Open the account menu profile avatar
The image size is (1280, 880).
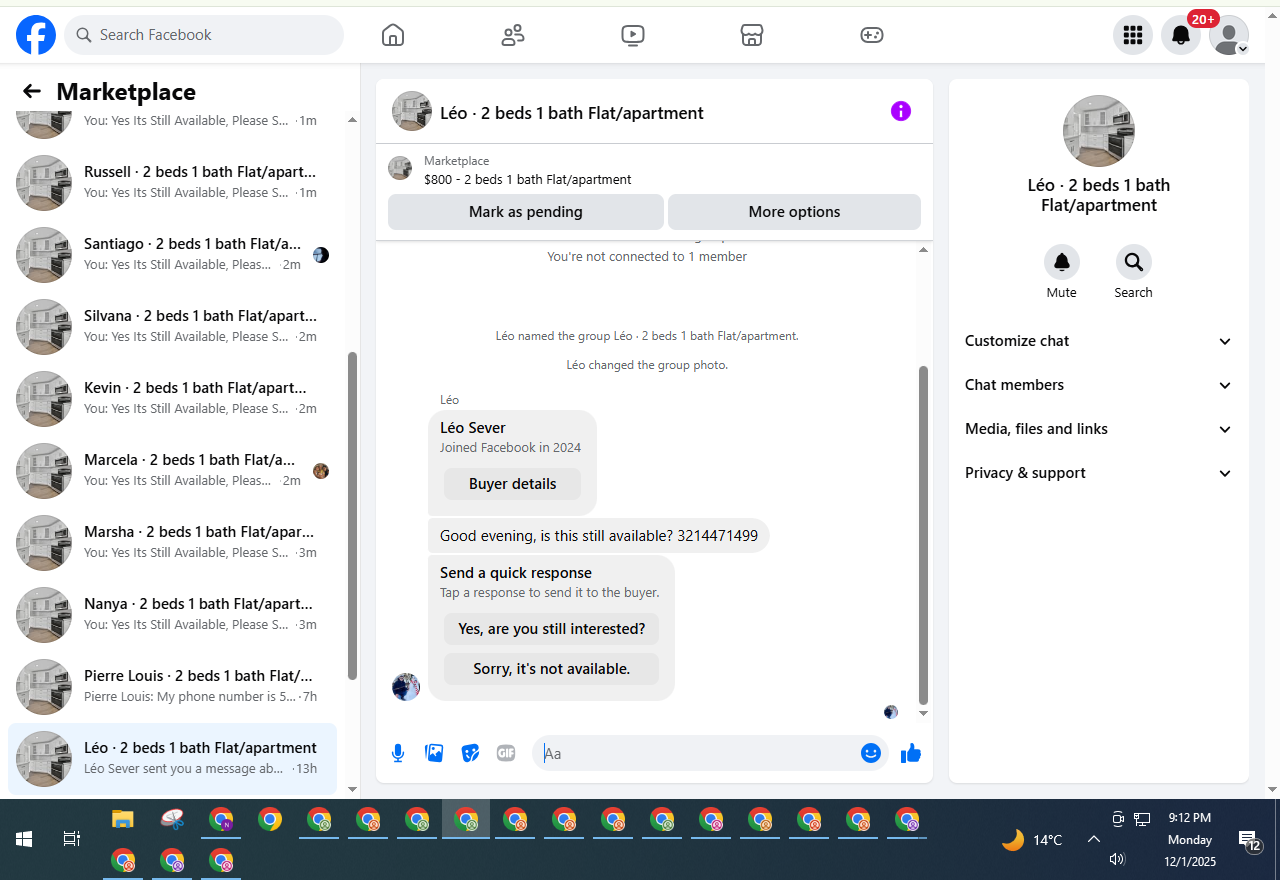click(1229, 35)
